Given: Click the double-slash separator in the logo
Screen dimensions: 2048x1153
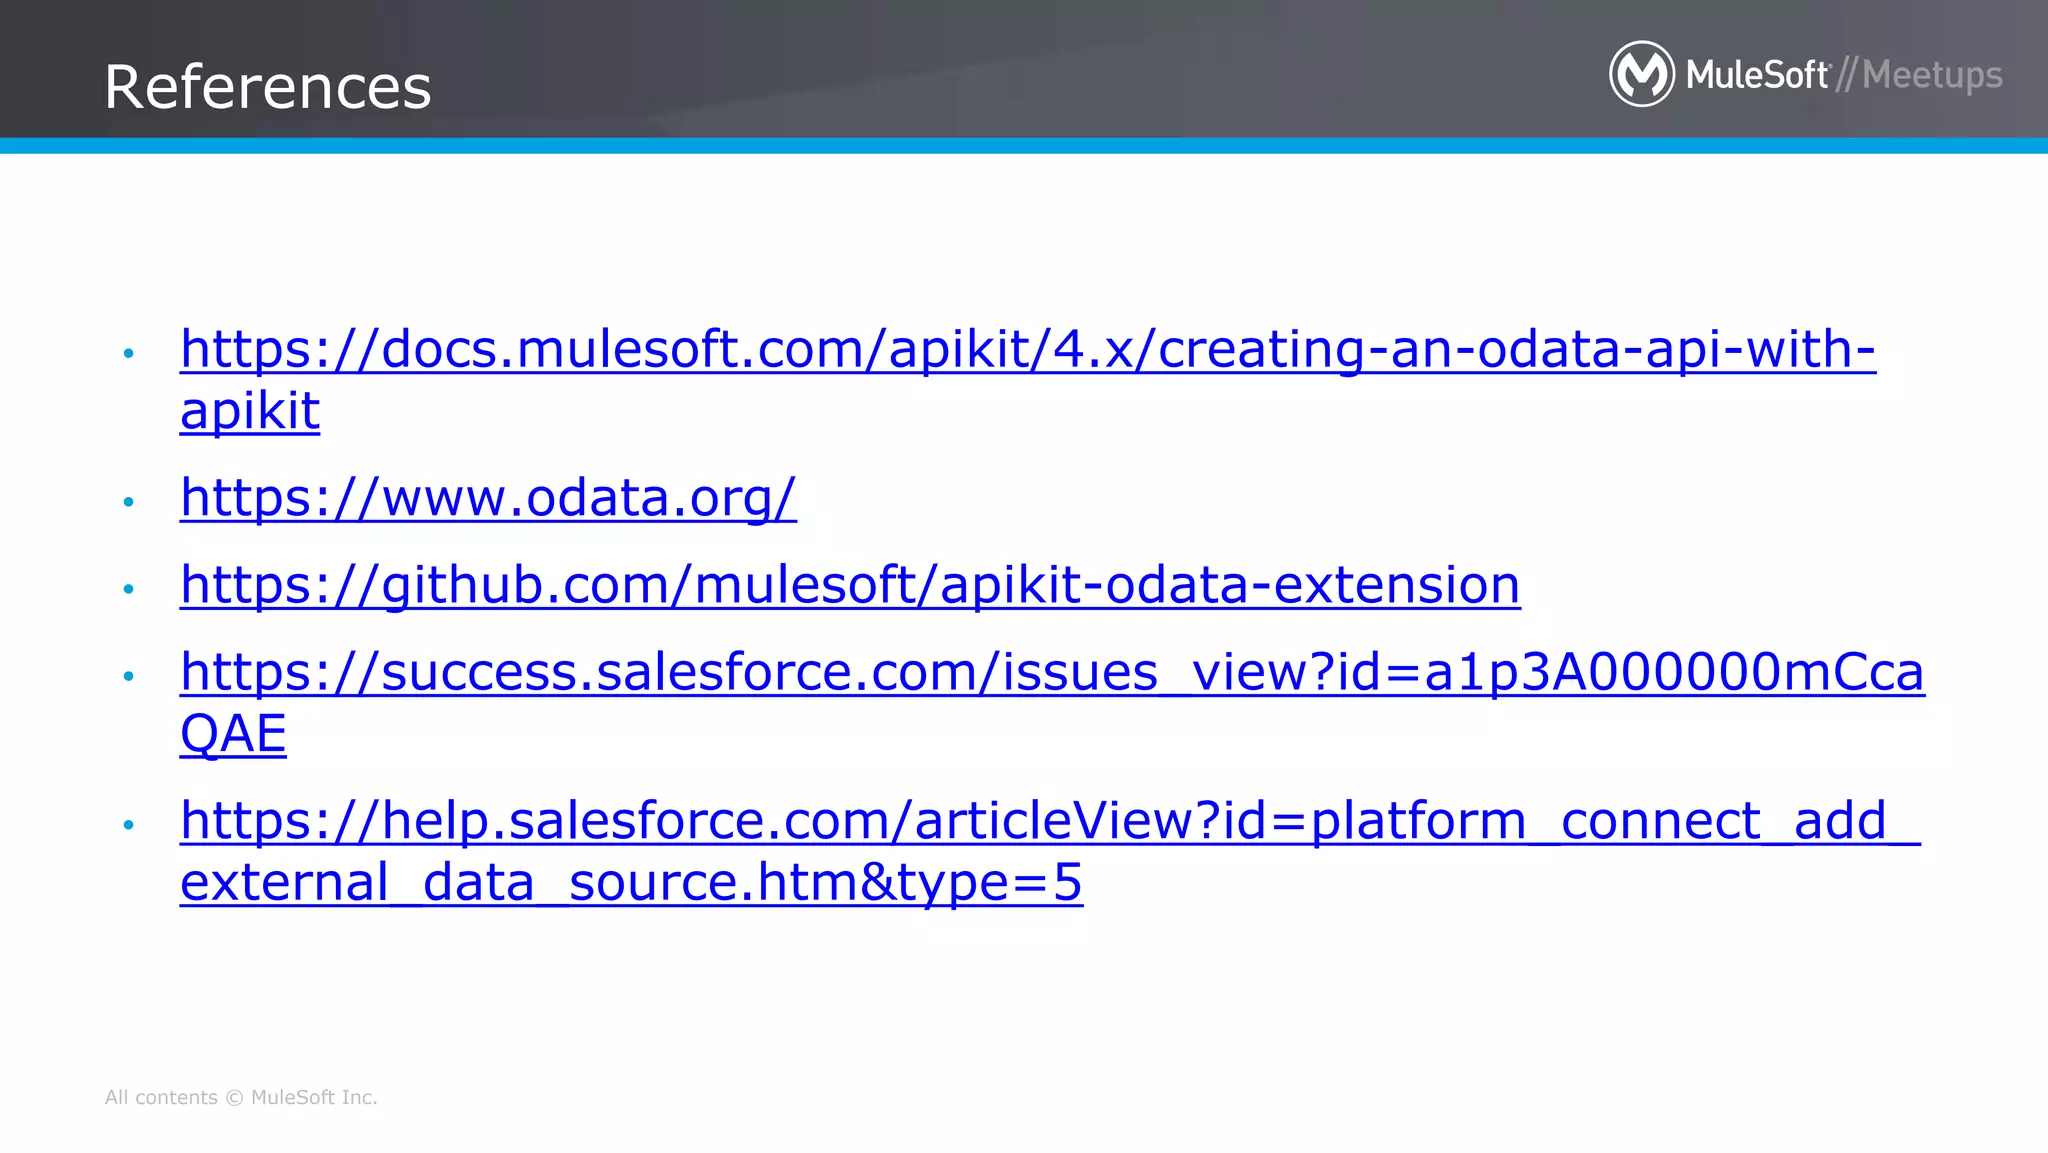Looking at the screenshot, I should pyautogui.click(x=1846, y=75).
